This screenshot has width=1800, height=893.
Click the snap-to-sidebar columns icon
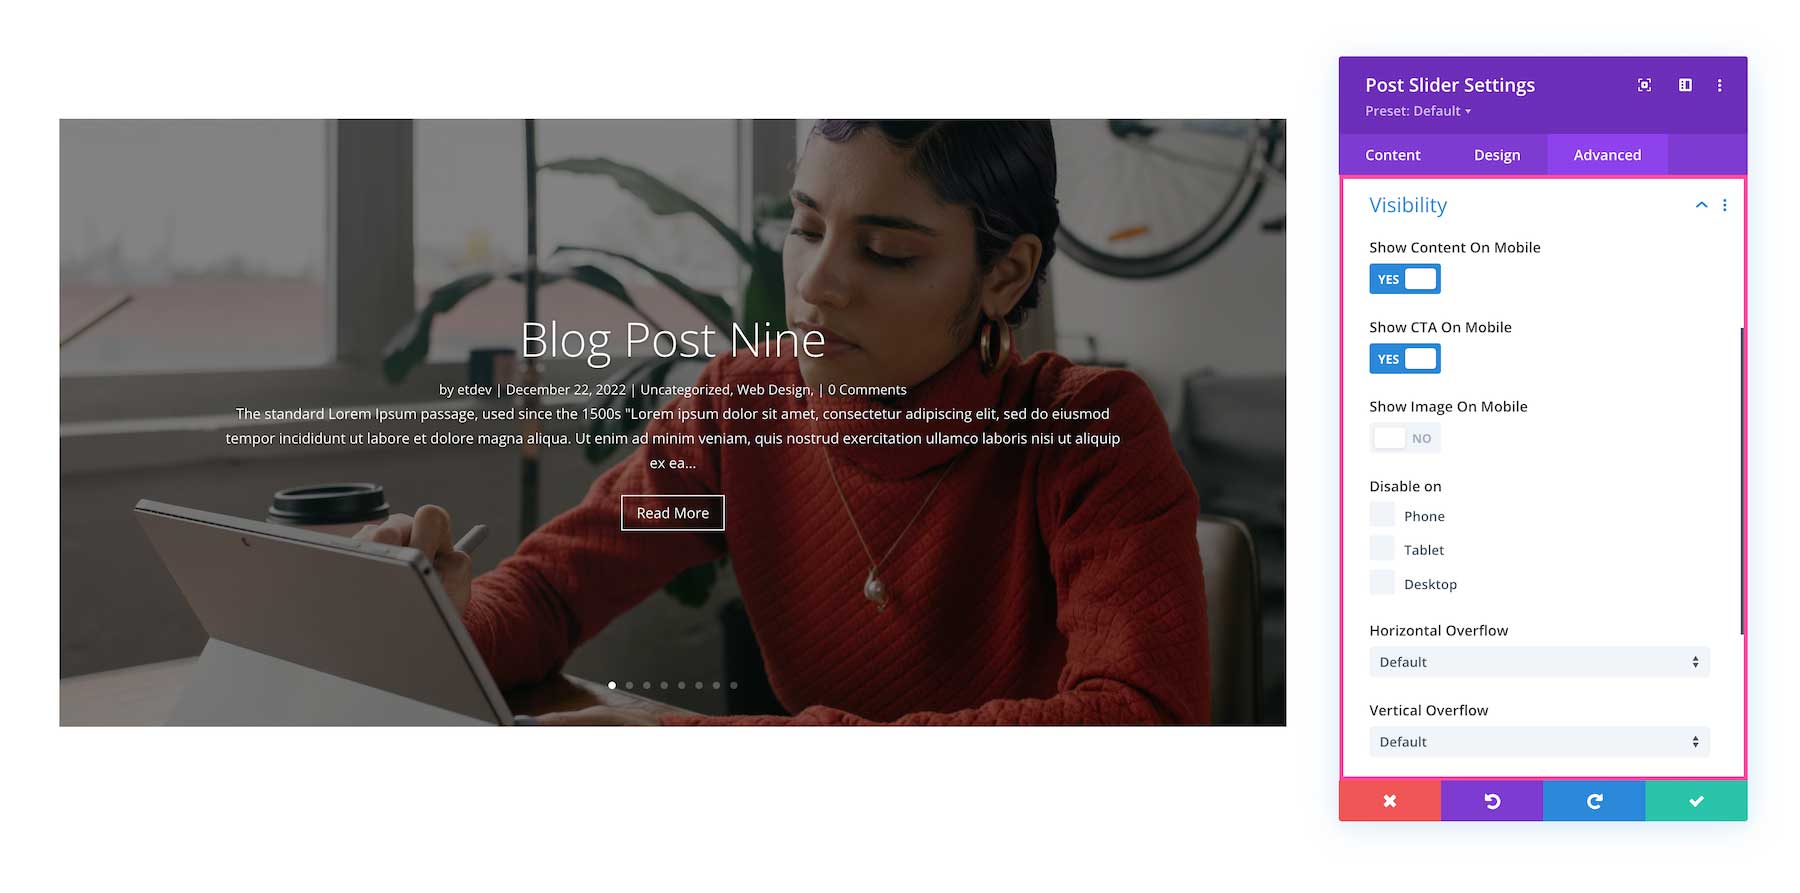tap(1685, 85)
